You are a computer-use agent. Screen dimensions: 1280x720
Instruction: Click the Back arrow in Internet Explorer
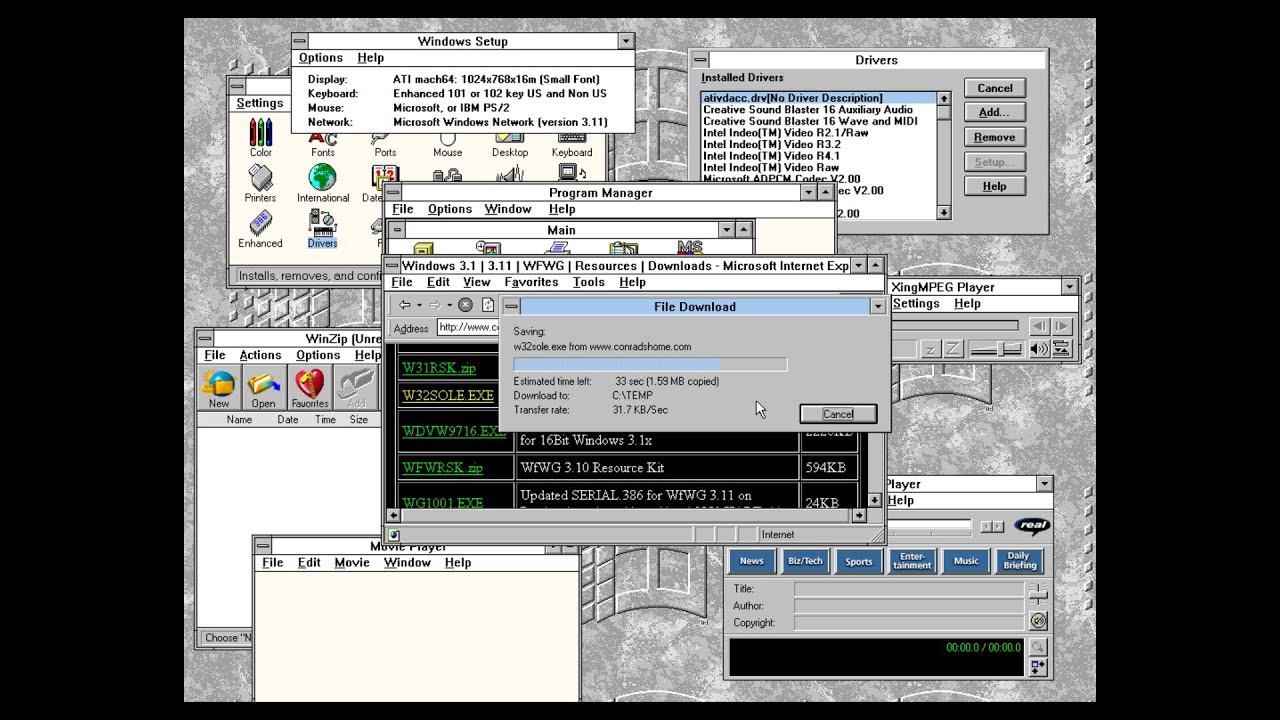tap(404, 305)
